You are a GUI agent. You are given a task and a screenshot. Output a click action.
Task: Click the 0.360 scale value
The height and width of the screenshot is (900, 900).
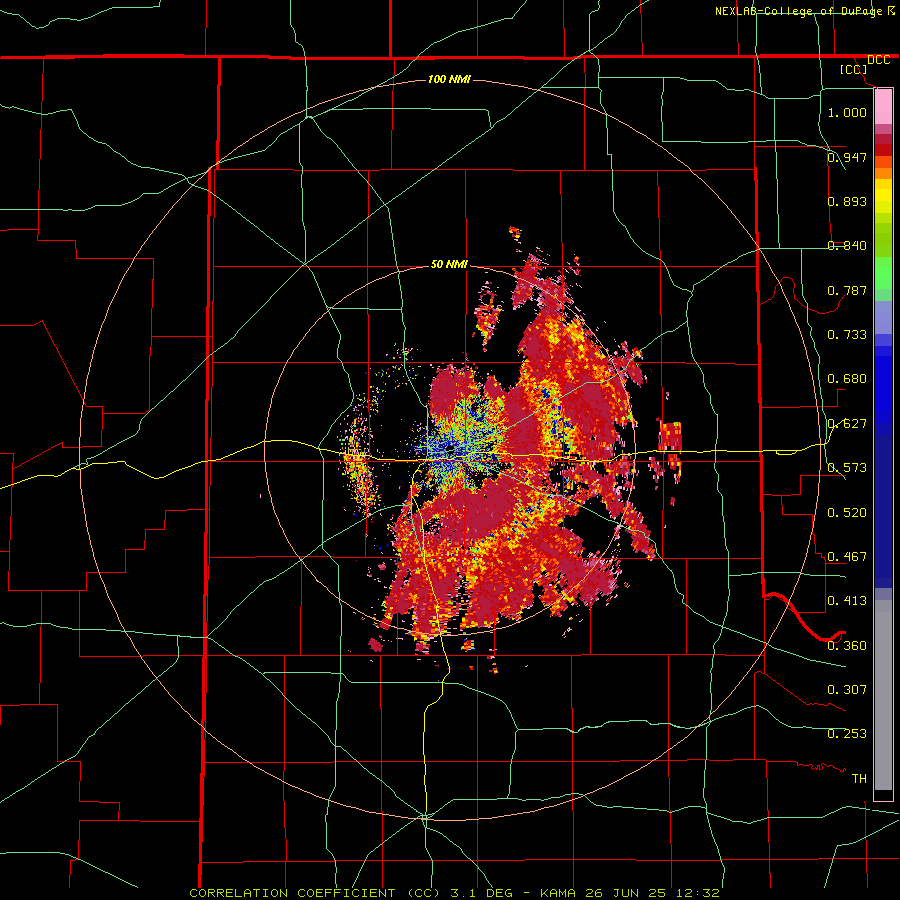(847, 645)
